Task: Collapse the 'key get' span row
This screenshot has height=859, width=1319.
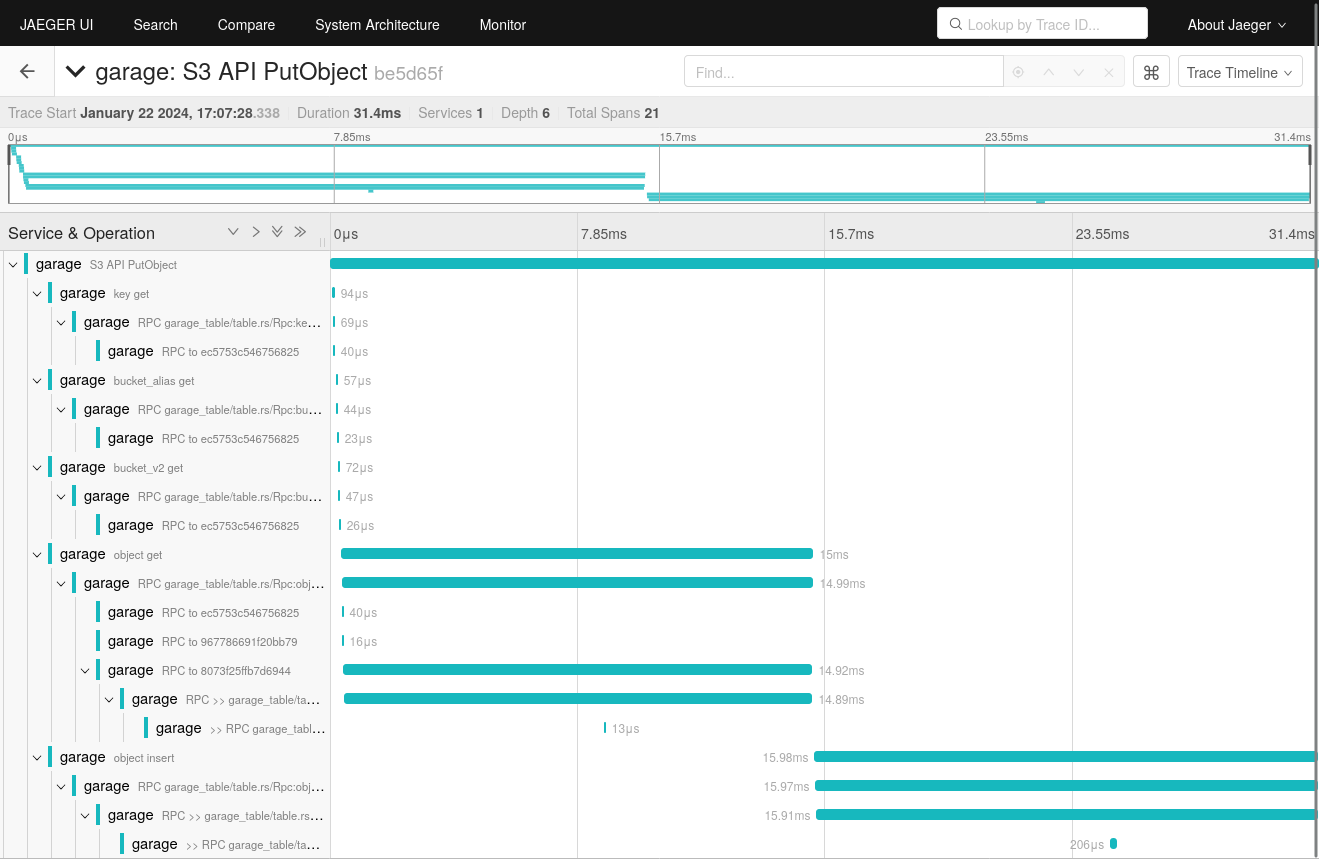Action: point(37,293)
